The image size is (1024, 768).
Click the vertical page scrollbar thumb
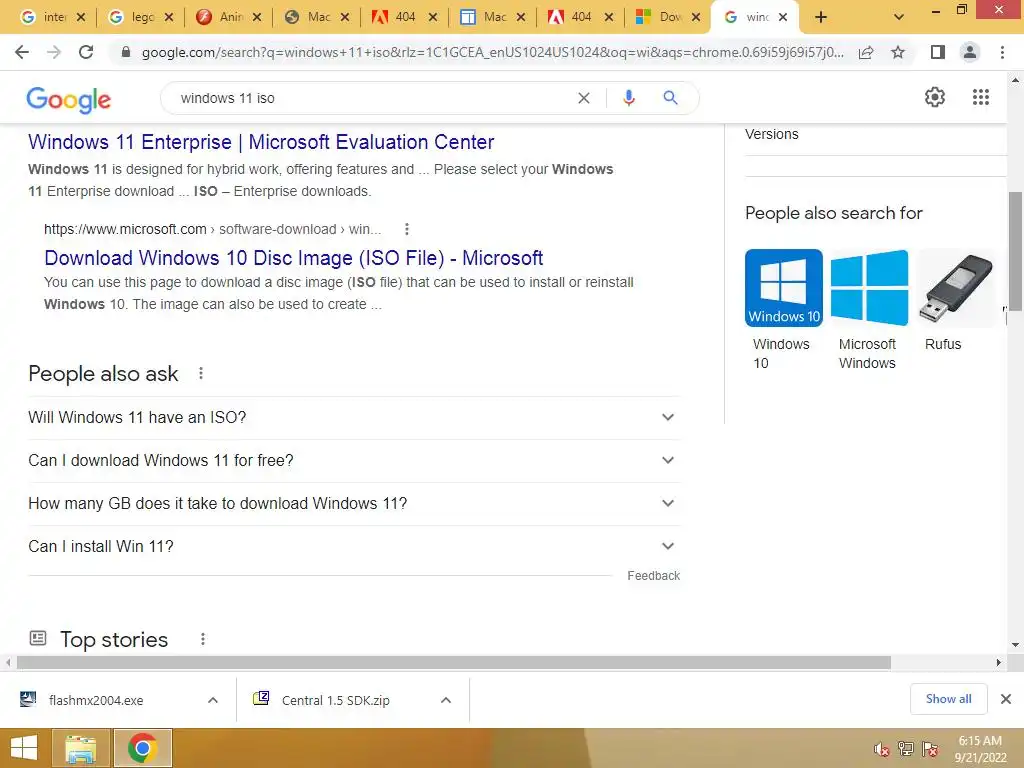pos(1015,251)
